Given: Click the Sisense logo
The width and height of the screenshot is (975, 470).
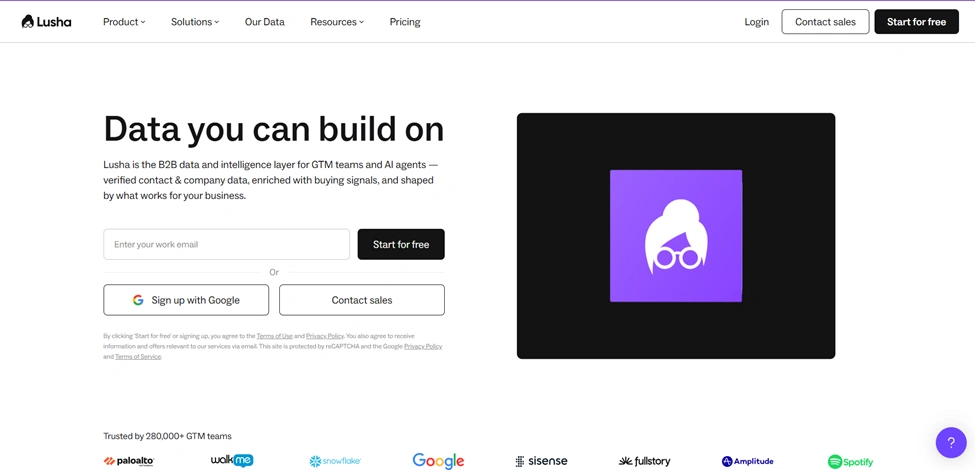Looking at the screenshot, I should pos(542,461).
